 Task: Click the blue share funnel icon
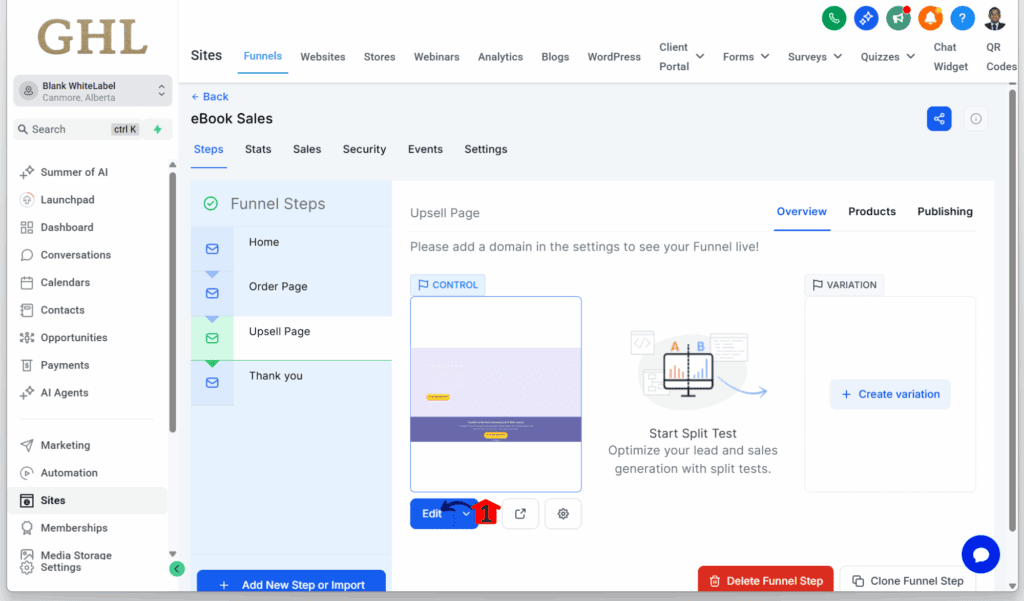coord(939,119)
